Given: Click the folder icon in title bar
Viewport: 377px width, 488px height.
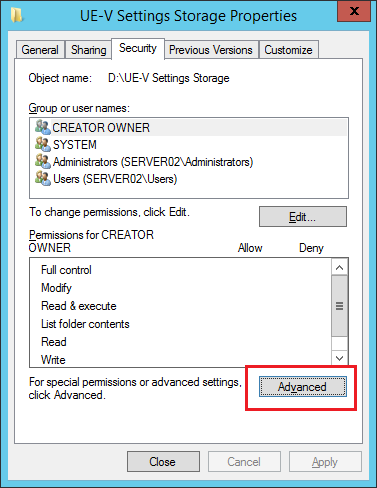Looking at the screenshot, I should [x=17, y=15].
